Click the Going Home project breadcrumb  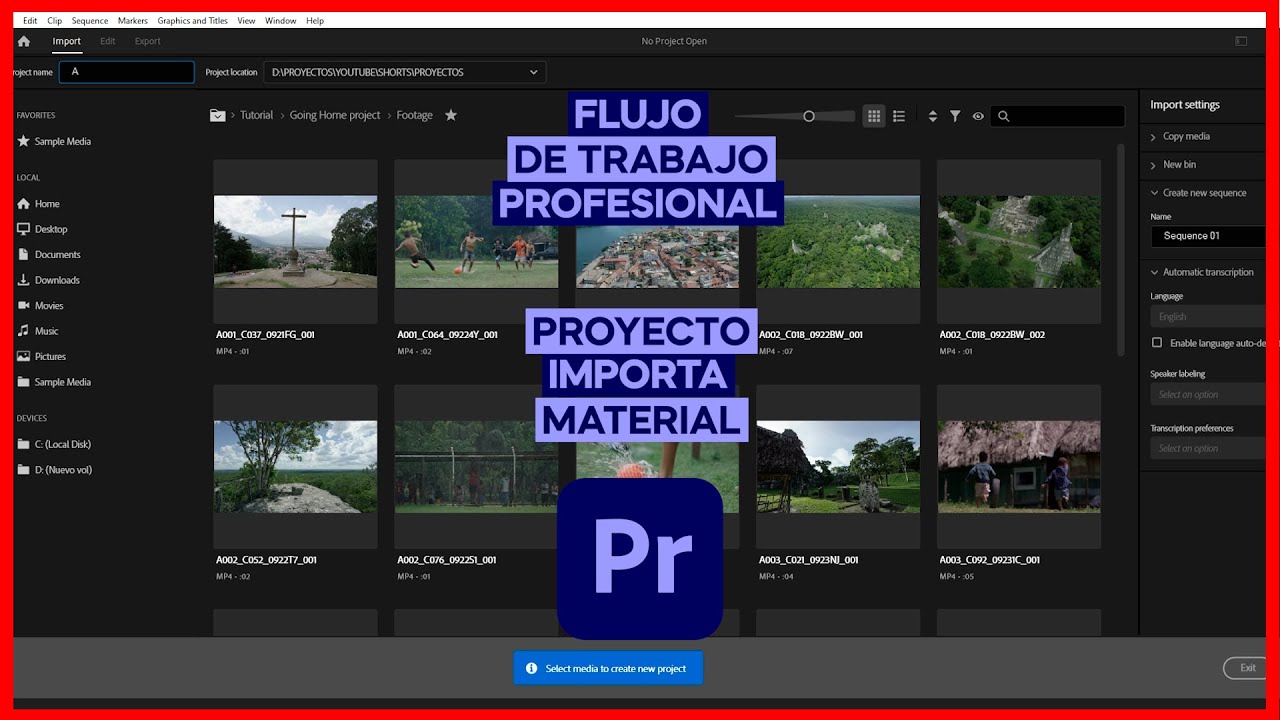(x=335, y=115)
